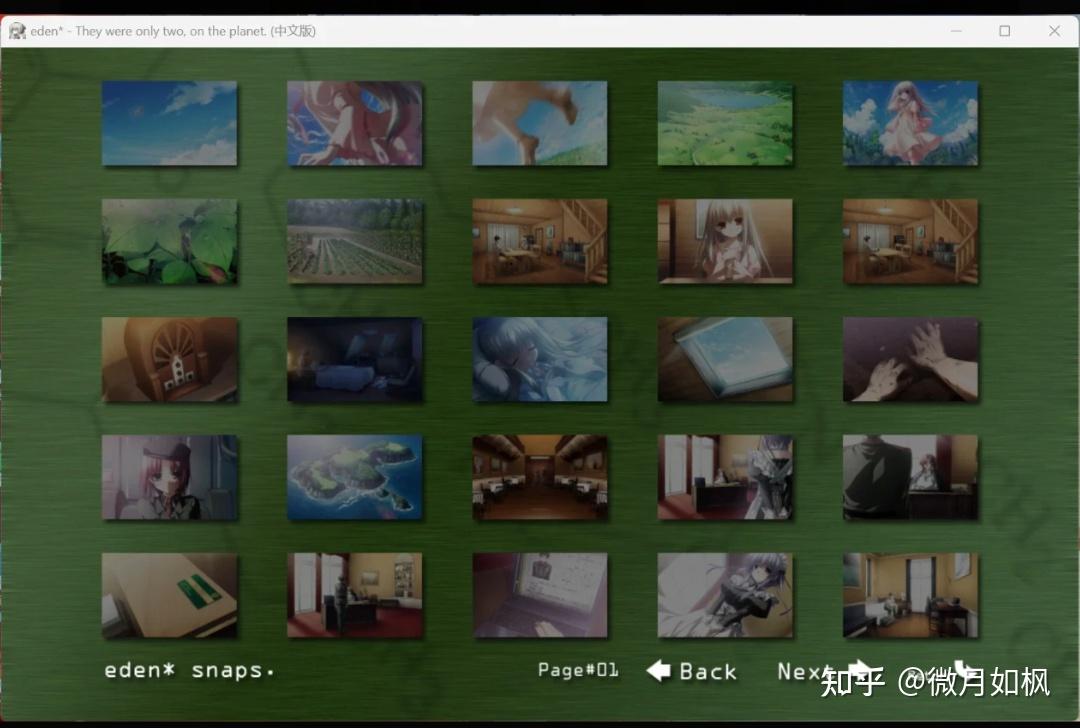Open the green leaves close-up thumbnail
This screenshot has height=728, width=1080.
pyautogui.click(x=169, y=241)
